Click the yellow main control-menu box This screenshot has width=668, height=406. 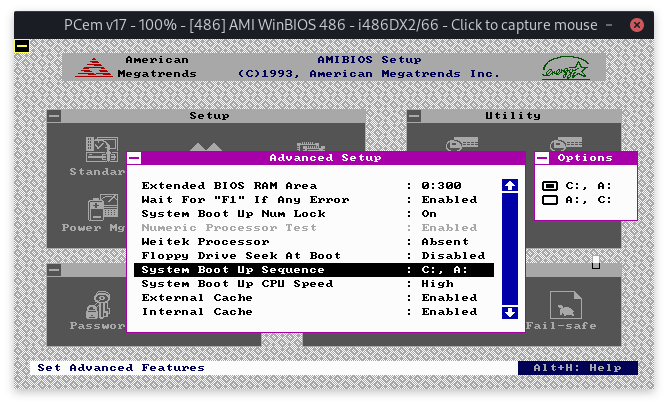[22, 46]
